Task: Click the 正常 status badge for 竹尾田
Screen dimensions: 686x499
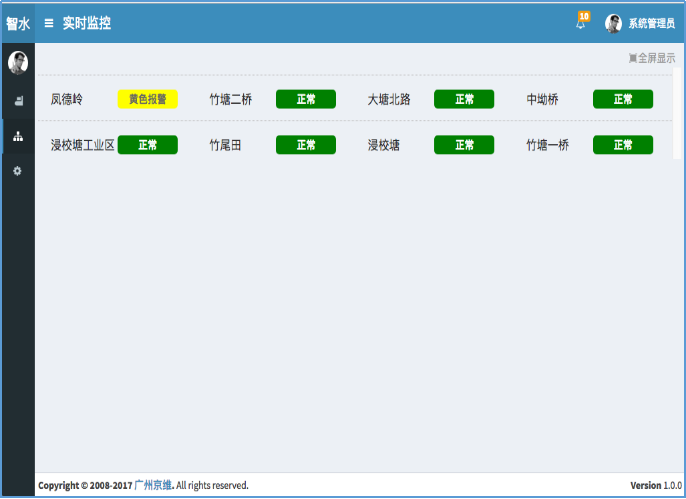Action: pyautogui.click(x=305, y=145)
